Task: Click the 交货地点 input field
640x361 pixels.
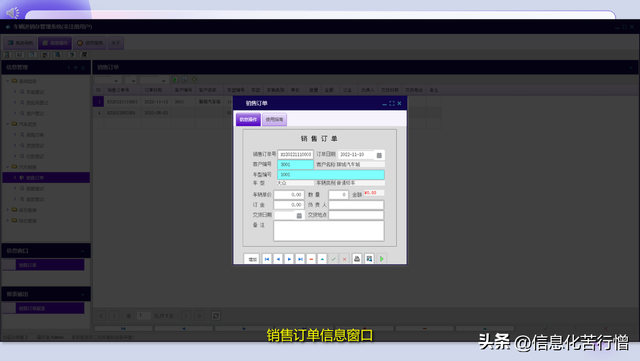Action: tap(356, 215)
